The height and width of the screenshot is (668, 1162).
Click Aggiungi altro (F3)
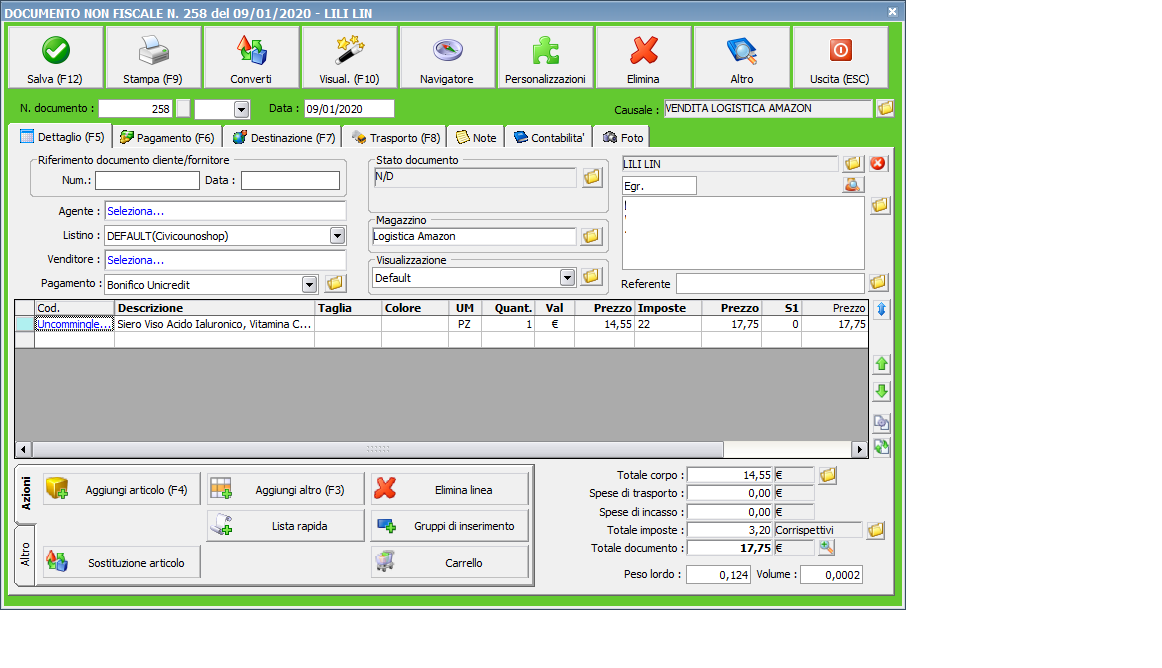pos(285,489)
